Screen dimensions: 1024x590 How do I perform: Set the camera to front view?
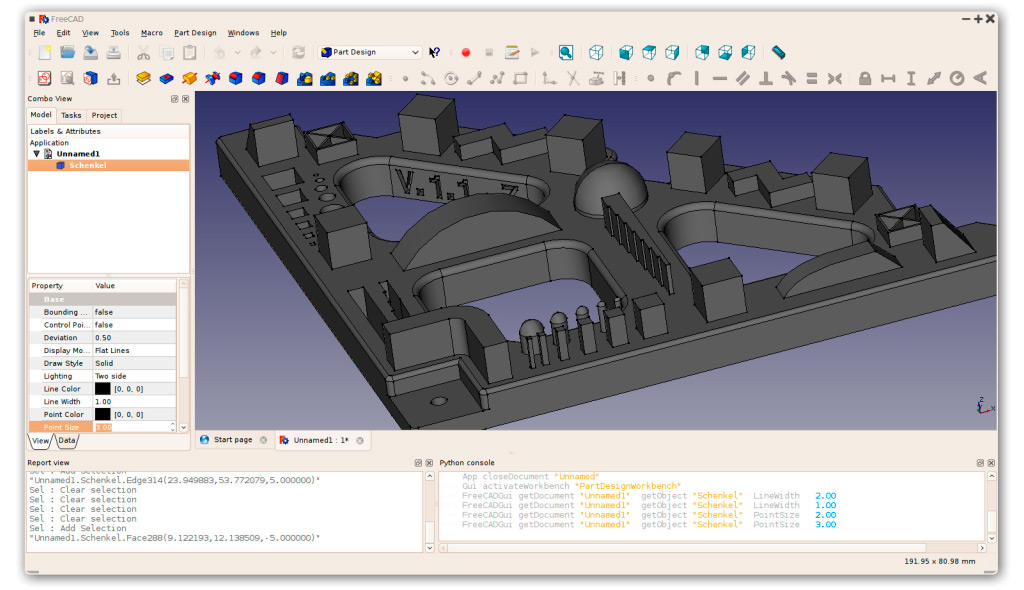[624, 52]
